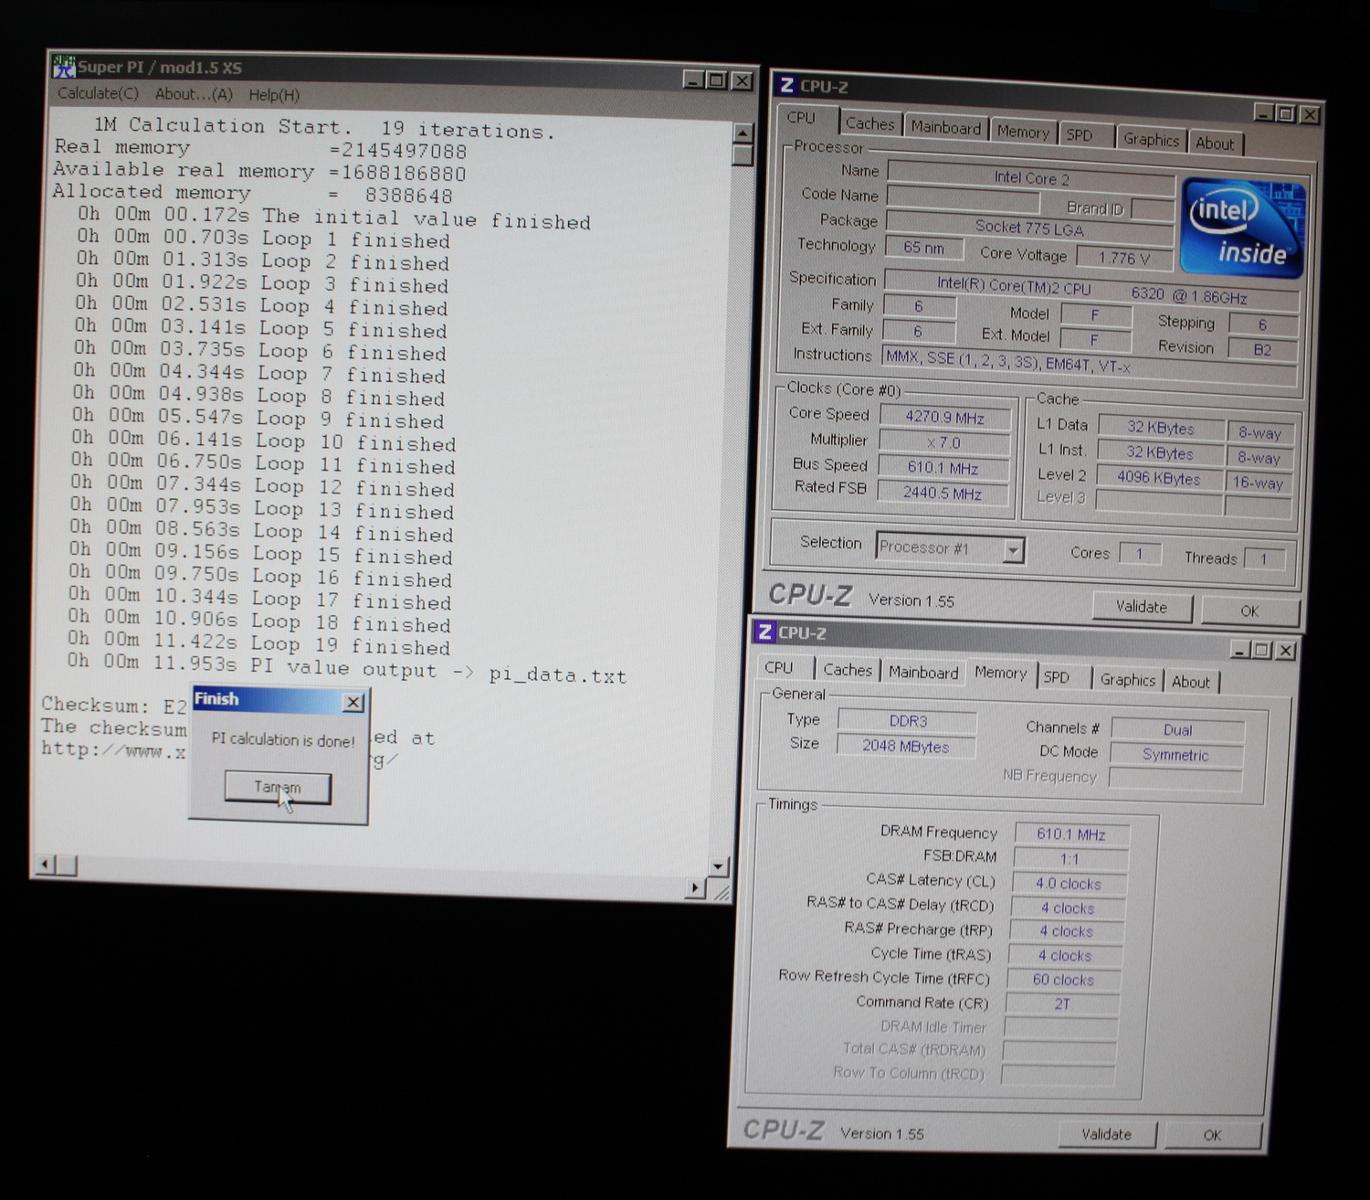Image resolution: width=1370 pixels, height=1200 pixels.
Task: Click the Super PI title bar app icon
Action: click(64, 67)
